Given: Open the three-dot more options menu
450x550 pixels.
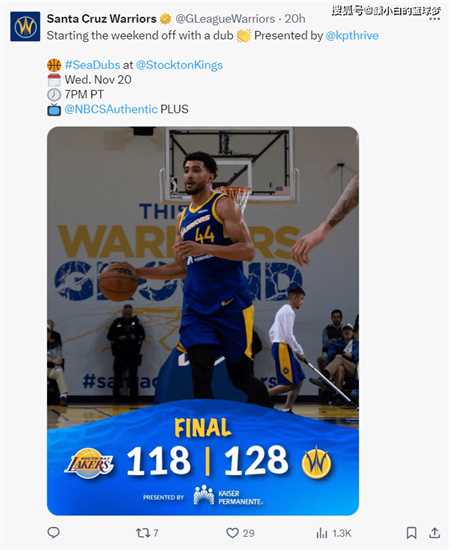Looking at the screenshot, I should [x=434, y=19].
